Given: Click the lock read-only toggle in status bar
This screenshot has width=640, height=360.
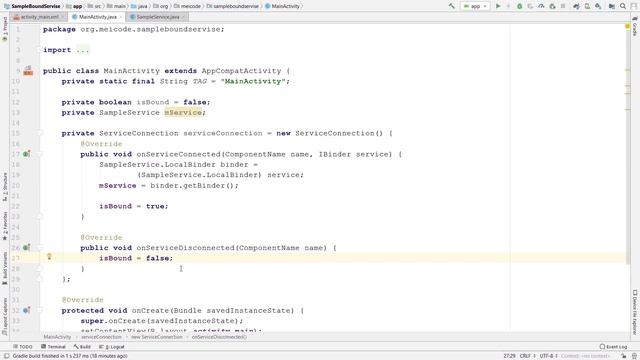Looking at the screenshot, I should tap(623, 356).
